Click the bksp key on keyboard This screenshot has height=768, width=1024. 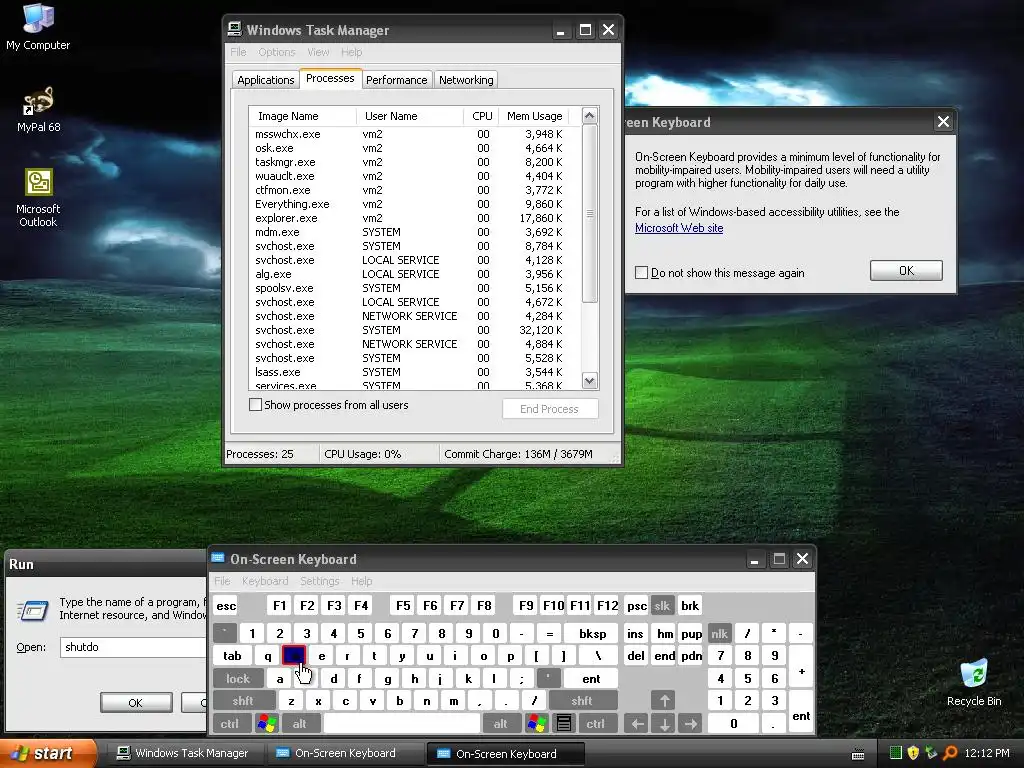(x=592, y=633)
